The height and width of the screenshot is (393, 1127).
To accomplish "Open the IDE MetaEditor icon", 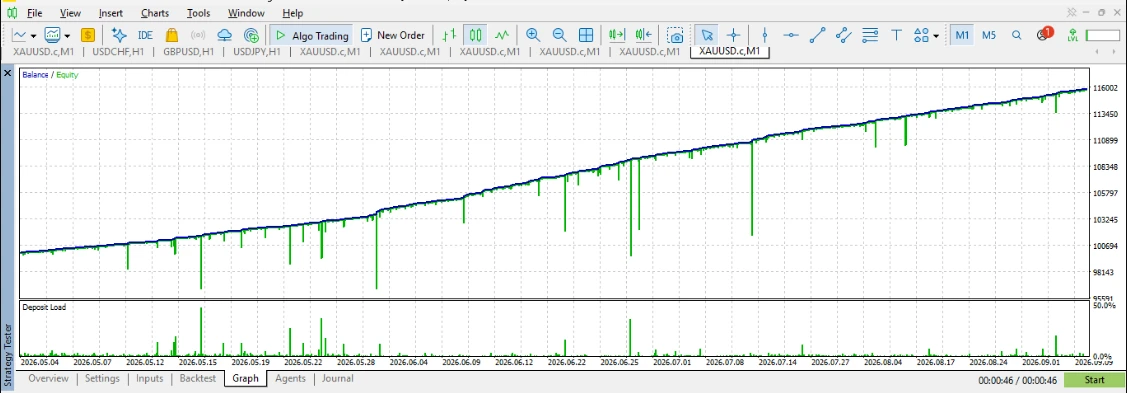I will click(x=145, y=35).
